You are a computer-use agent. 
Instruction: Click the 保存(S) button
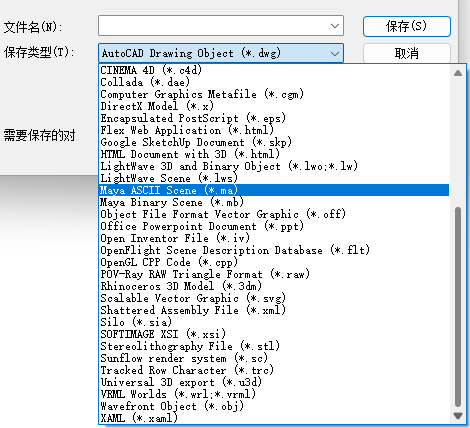coord(407,26)
